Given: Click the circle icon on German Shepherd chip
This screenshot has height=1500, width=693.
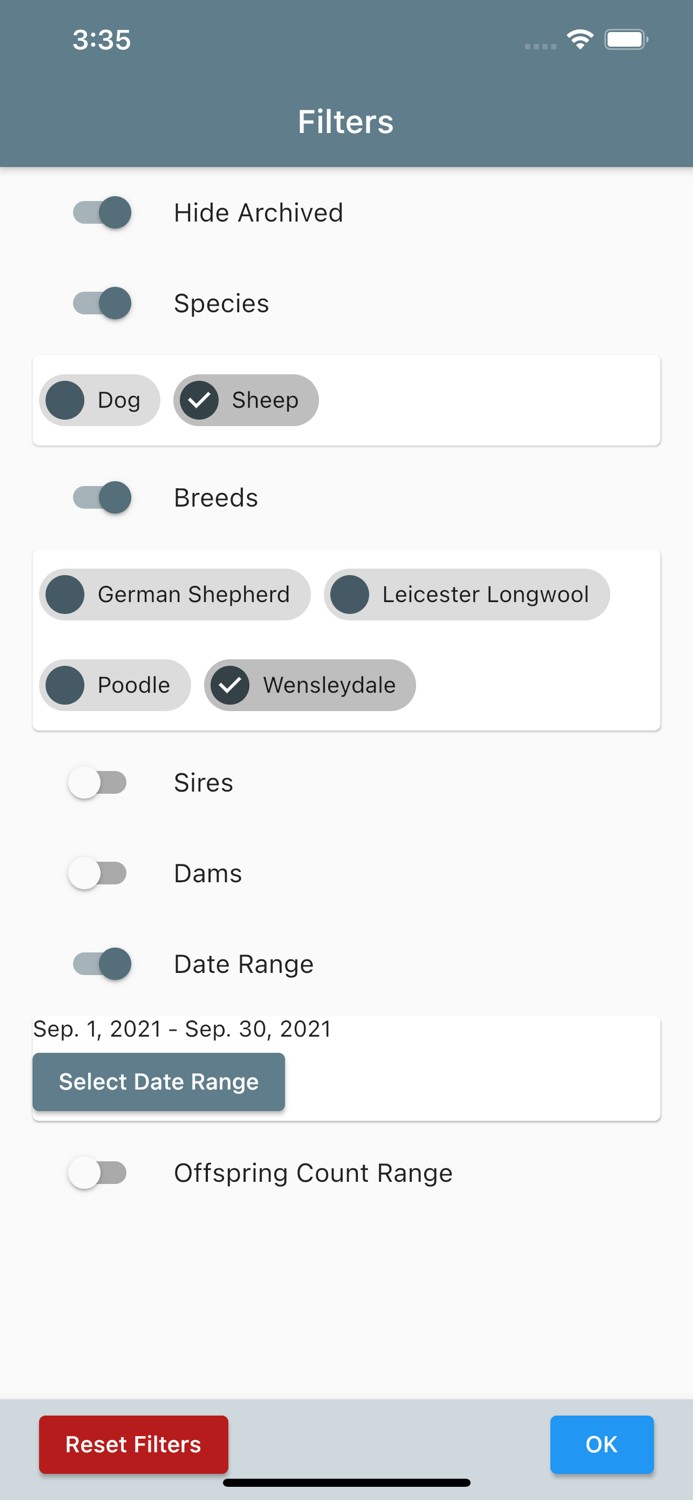Looking at the screenshot, I should (x=64, y=594).
